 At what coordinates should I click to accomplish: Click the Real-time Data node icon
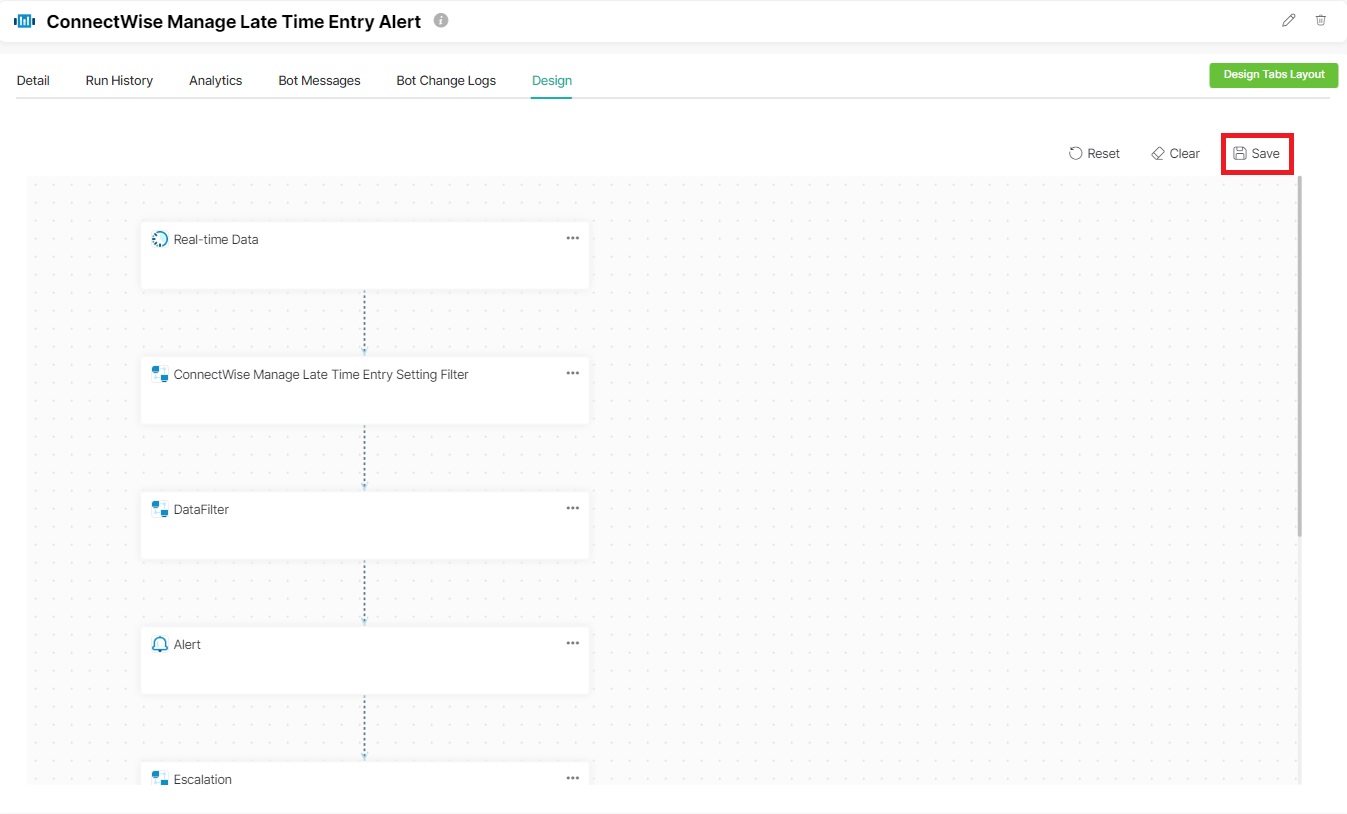point(160,239)
